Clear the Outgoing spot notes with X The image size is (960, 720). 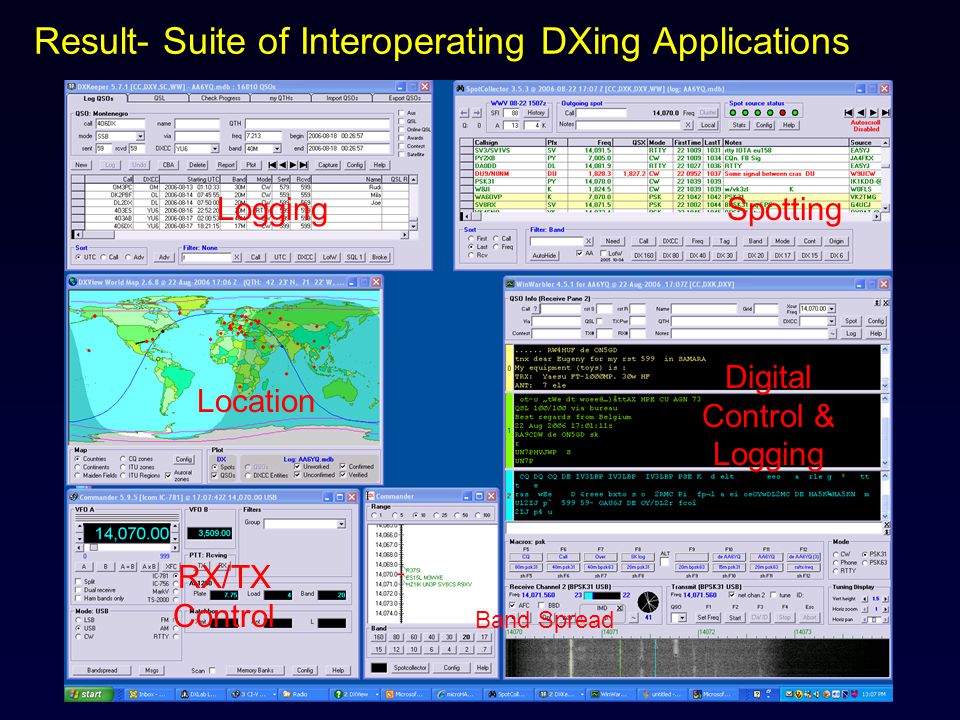click(x=688, y=125)
